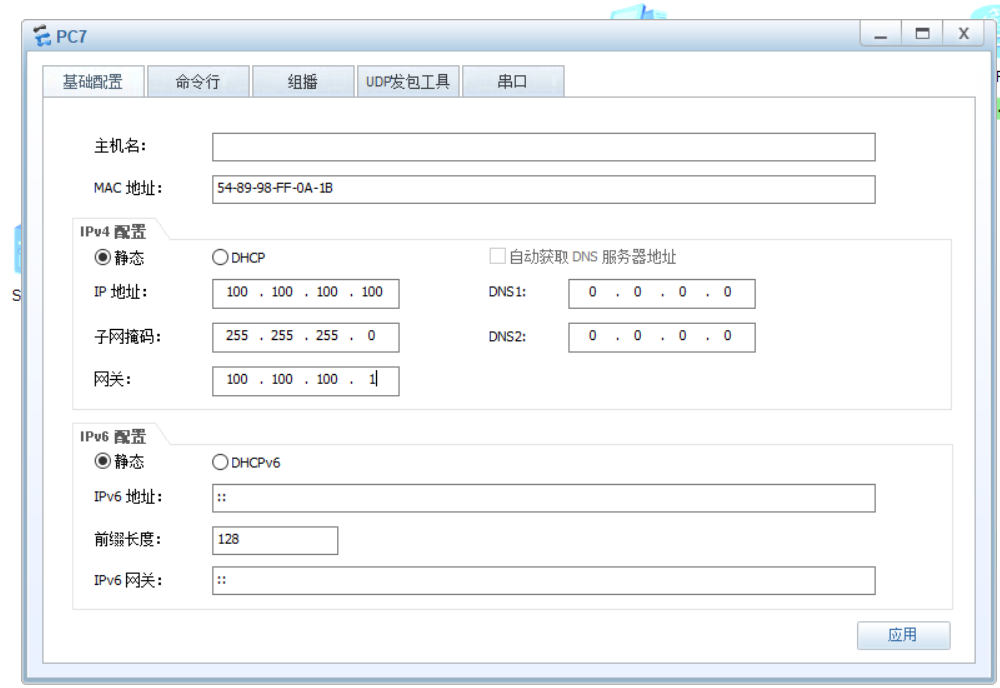Click the 子网掩码 input field
Screen dimensions: 1000x688
click(305, 337)
